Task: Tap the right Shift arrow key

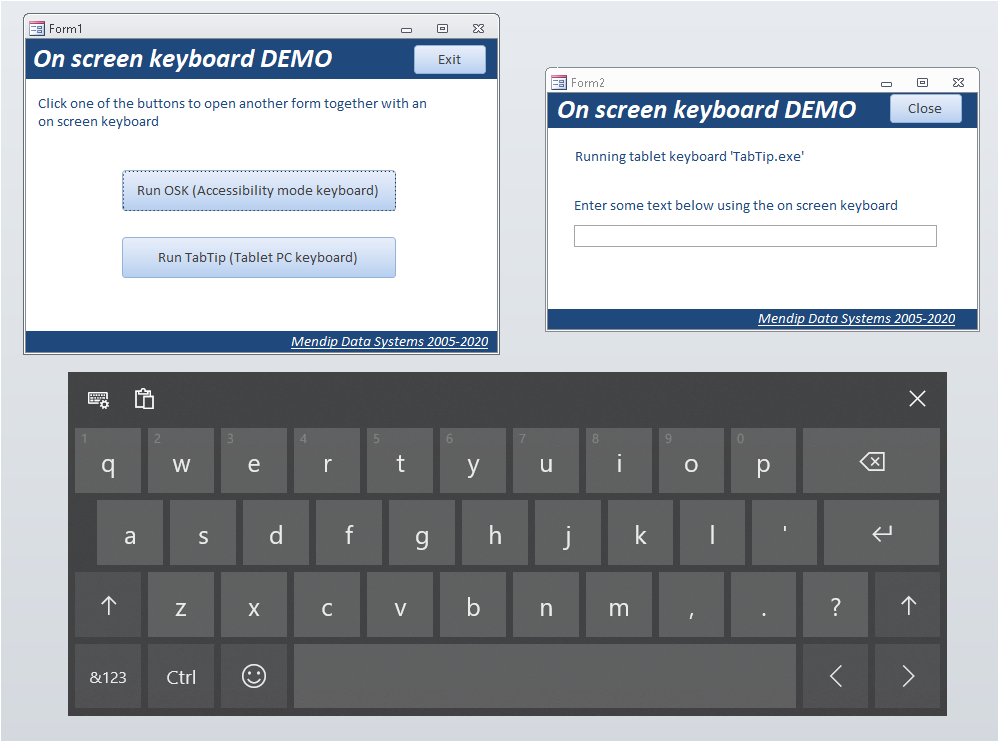Action: [907, 604]
